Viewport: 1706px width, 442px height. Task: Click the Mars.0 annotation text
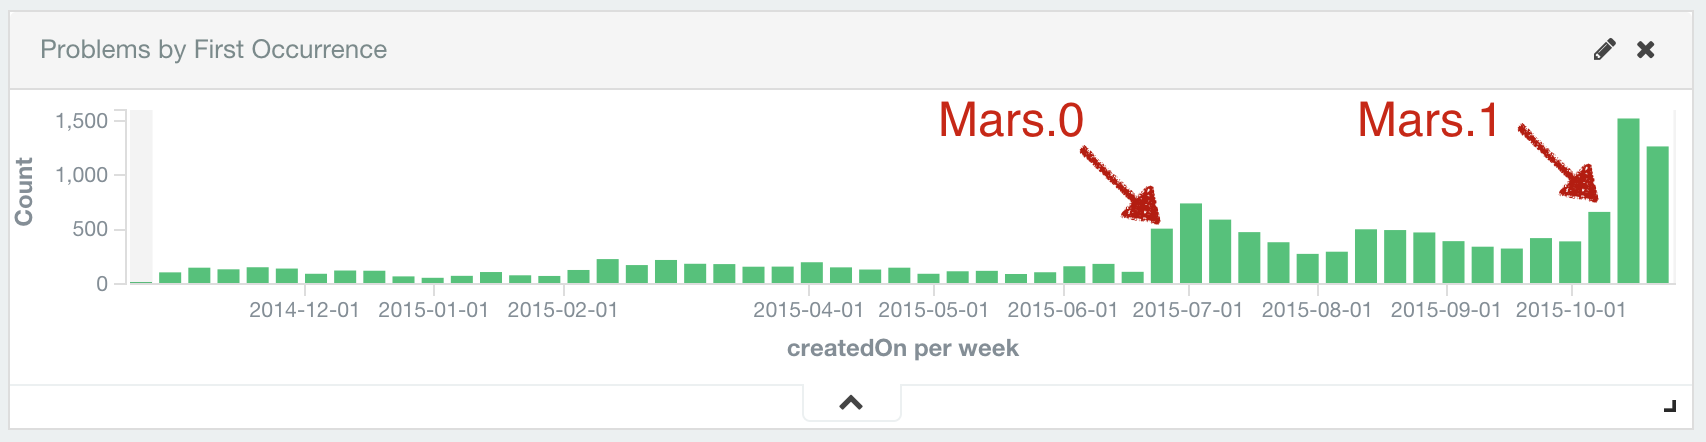coord(1011,120)
